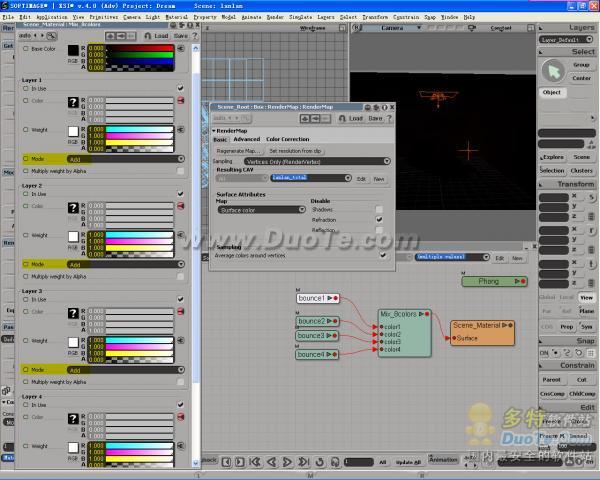
Task: Go to first frame in playback bar
Action: coord(255,462)
